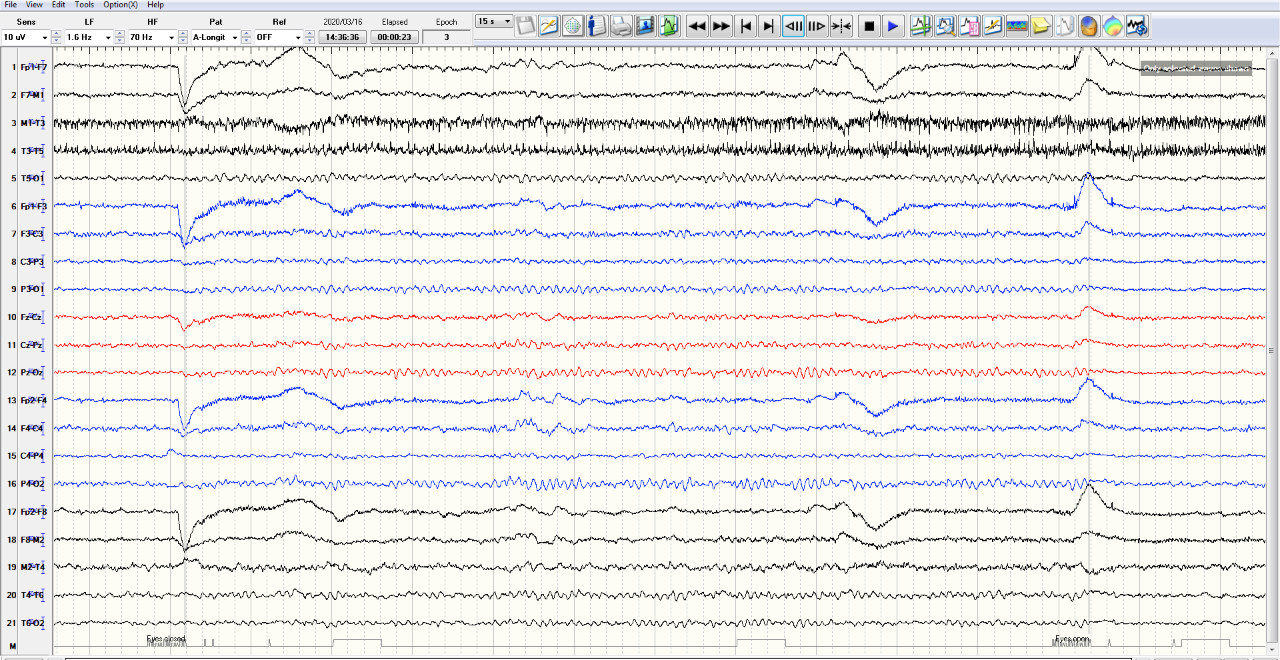
Task: Click the Elapsed 00:00:23 button
Action: 394,37
